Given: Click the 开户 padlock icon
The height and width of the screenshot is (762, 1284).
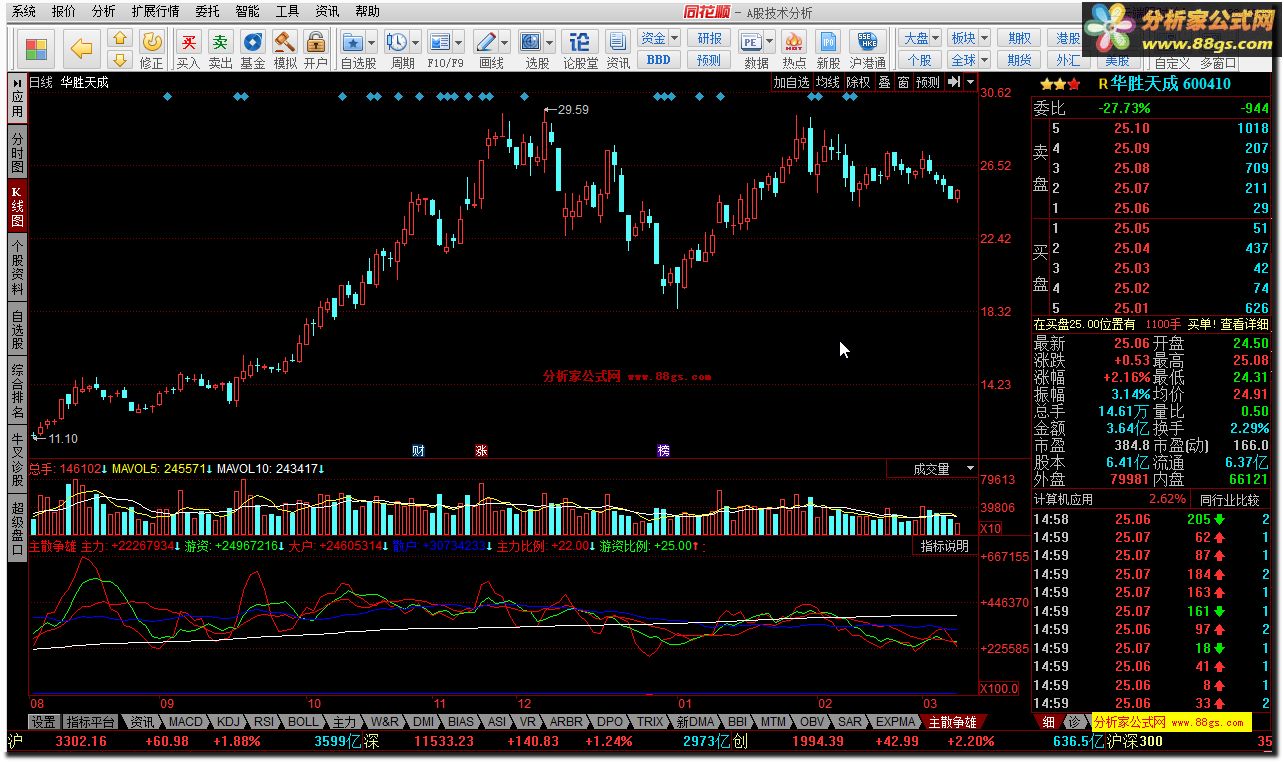Looking at the screenshot, I should click(316, 42).
